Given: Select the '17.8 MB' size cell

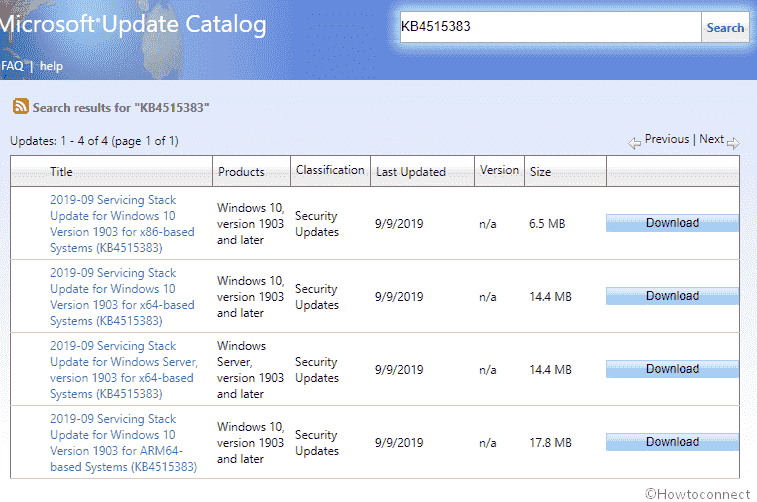Looking at the screenshot, I should [550, 443].
